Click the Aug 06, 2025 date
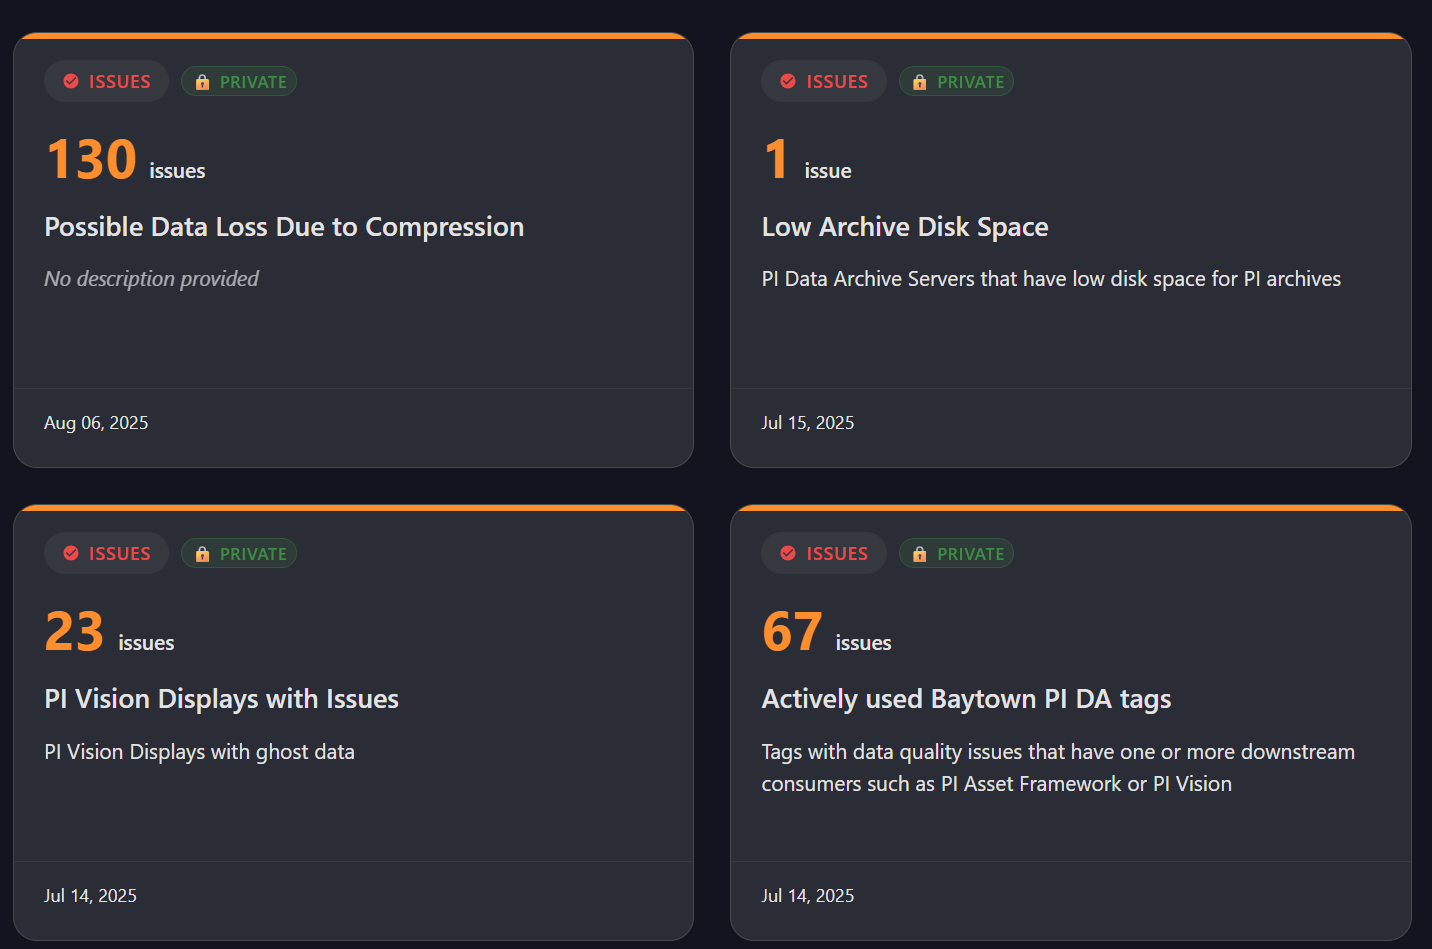 tap(96, 423)
